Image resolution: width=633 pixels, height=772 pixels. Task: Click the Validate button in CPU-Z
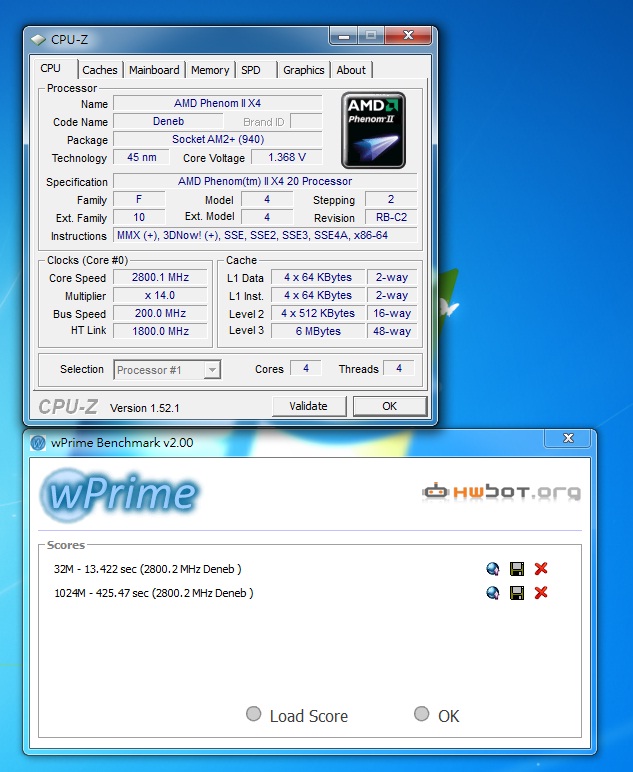(x=309, y=406)
